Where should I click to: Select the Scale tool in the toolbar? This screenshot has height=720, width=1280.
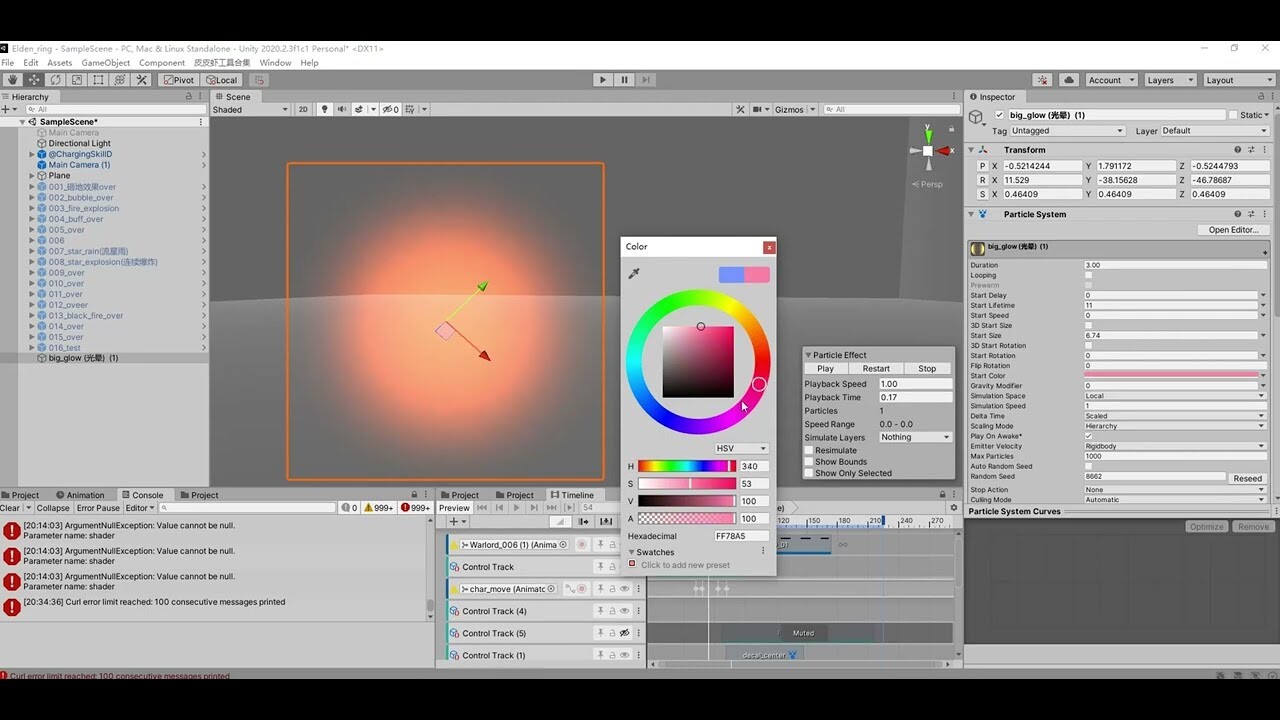pos(76,80)
